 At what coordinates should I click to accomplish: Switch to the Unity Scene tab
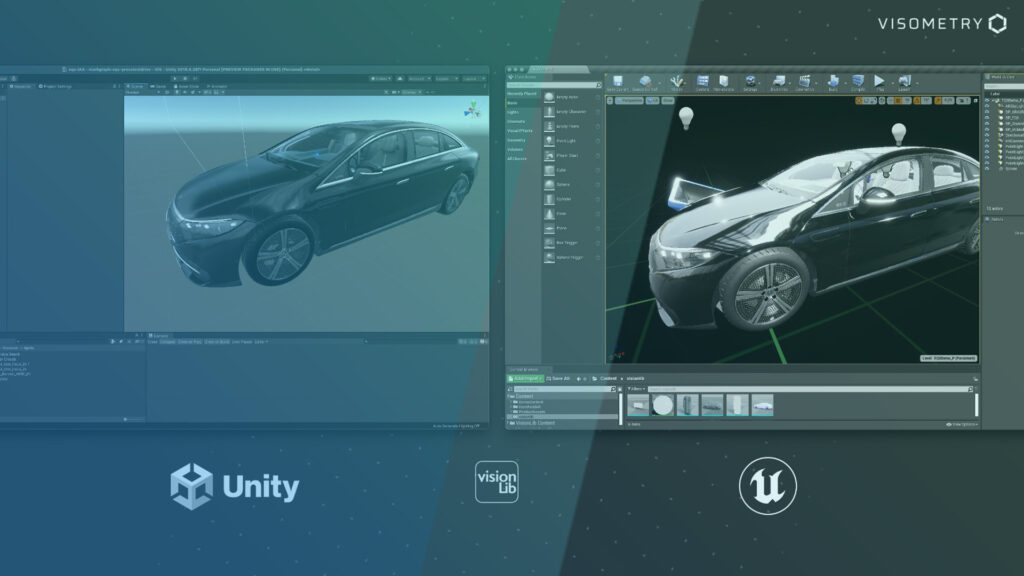[x=136, y=86]
